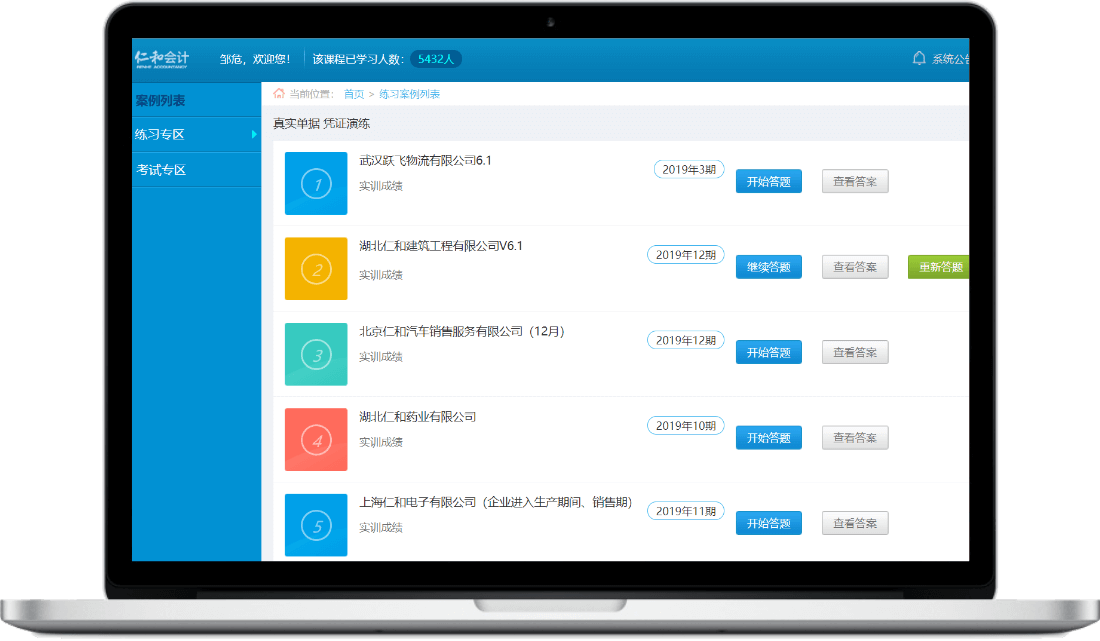Click 实训成绩 under 武汉跃飞物流有限公司6.1
Viewport: 1100px width, 641px height.
click(381, 187)
